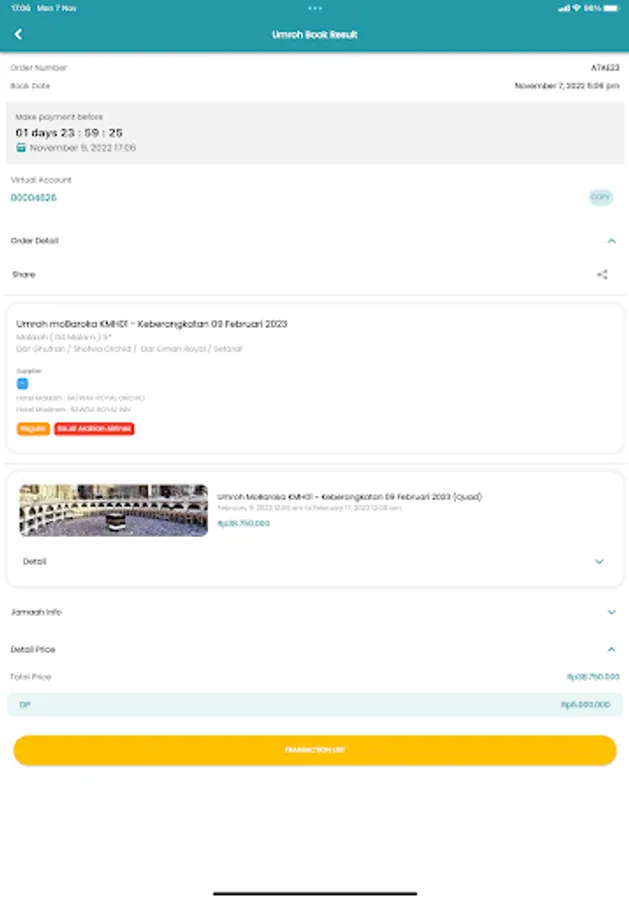The height and width of the screenshot is (900, 629).
Task: Tap the share icon
Action: coord(602,274)
